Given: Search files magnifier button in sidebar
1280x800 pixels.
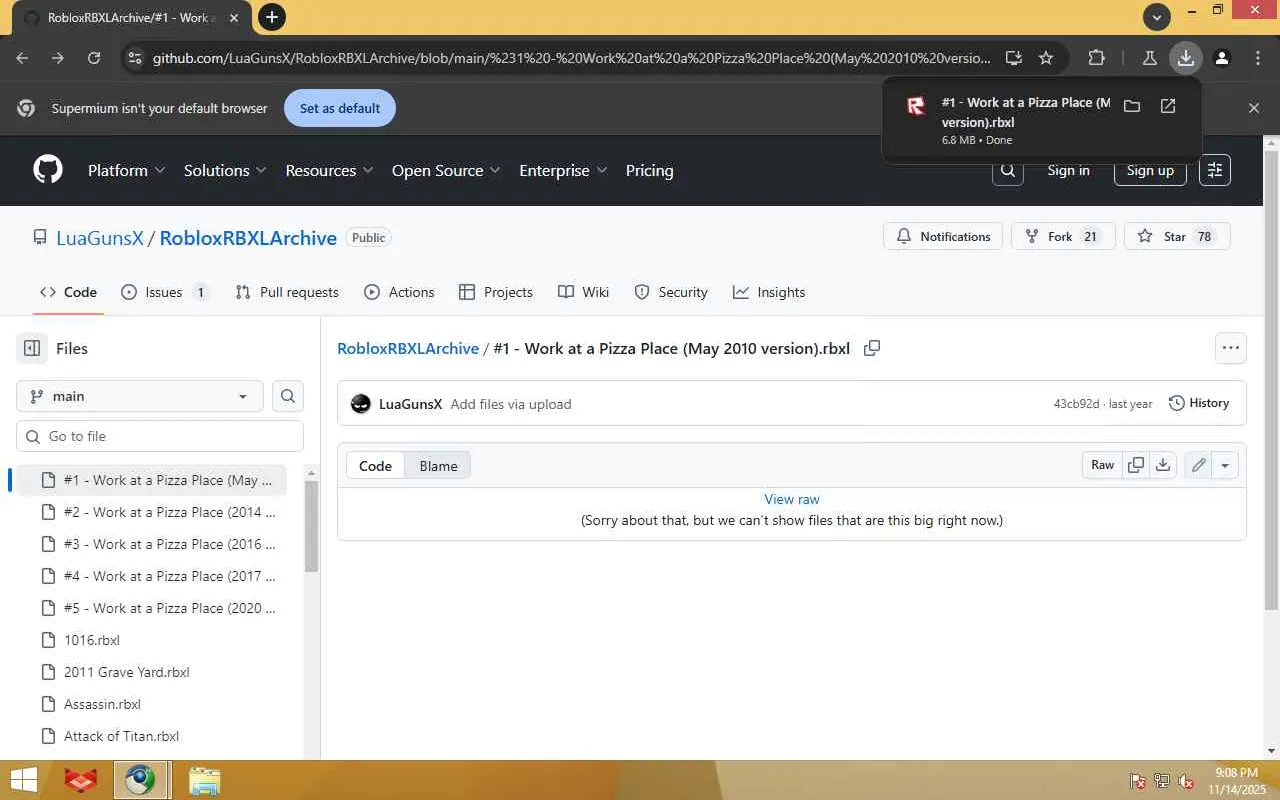Looking at the screenshot, I should tap(288, 396).
